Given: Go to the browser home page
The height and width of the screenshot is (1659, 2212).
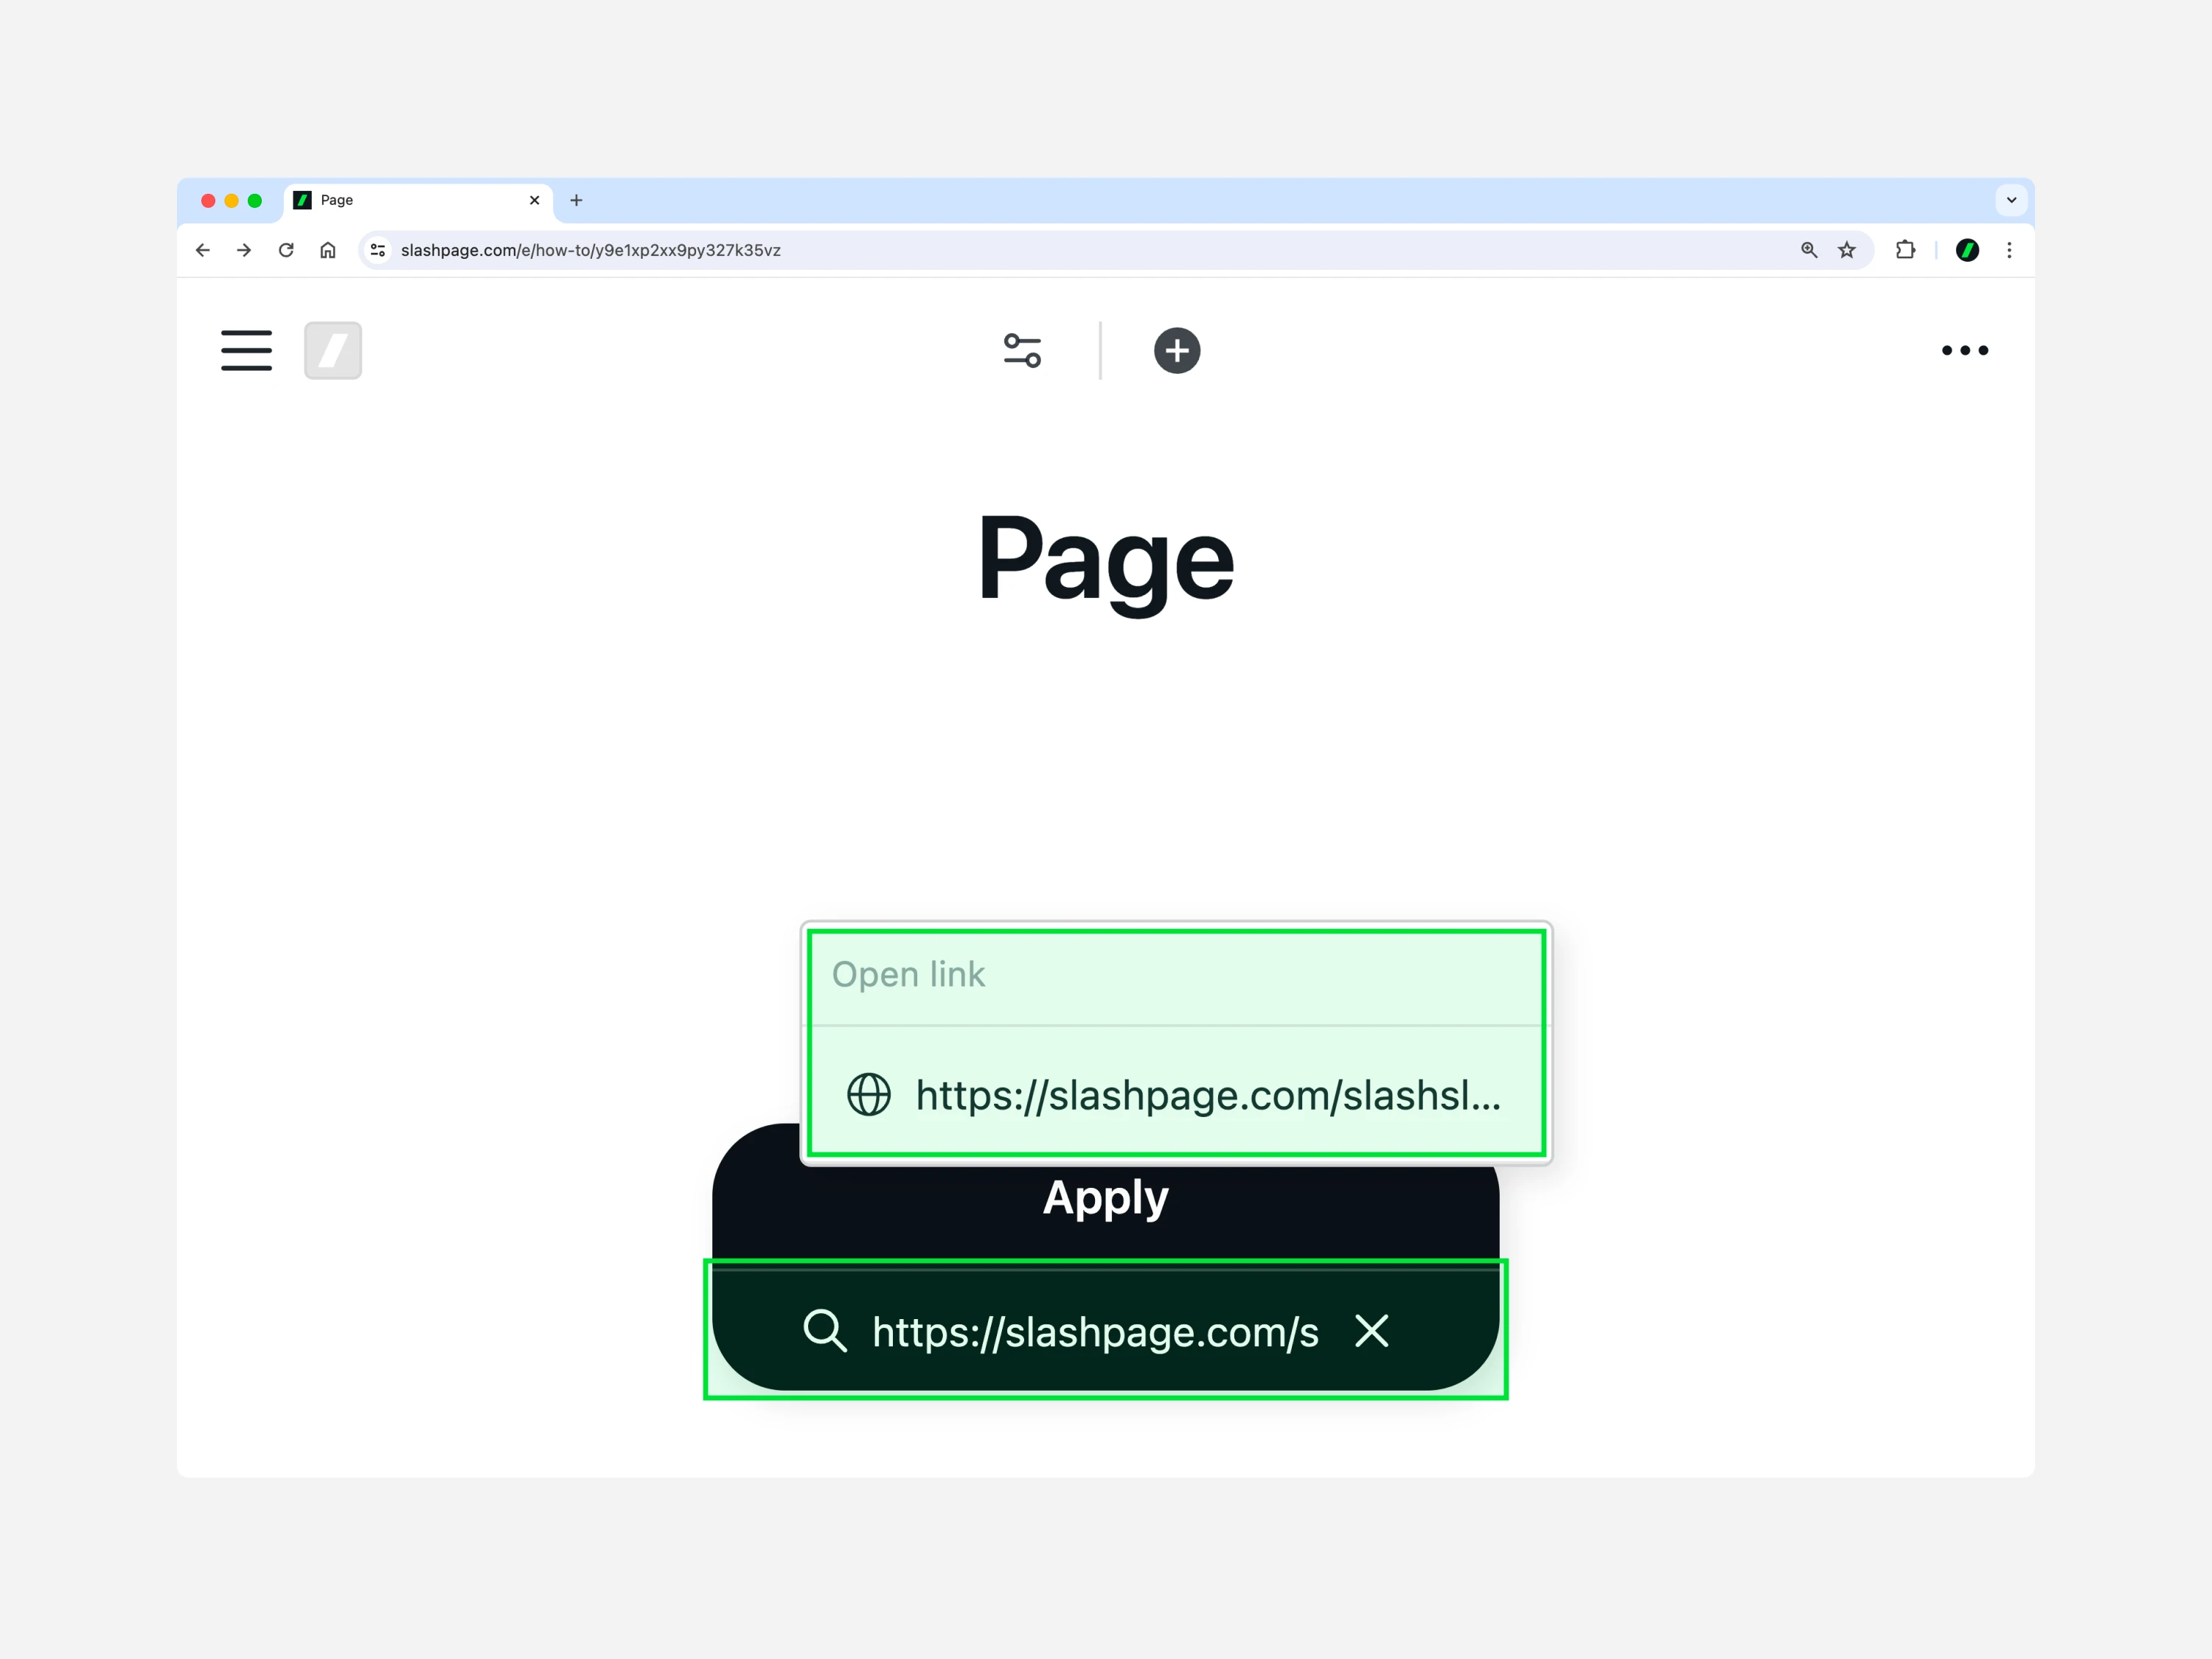Looking at the screenshot, I should (x=328, y=250).
